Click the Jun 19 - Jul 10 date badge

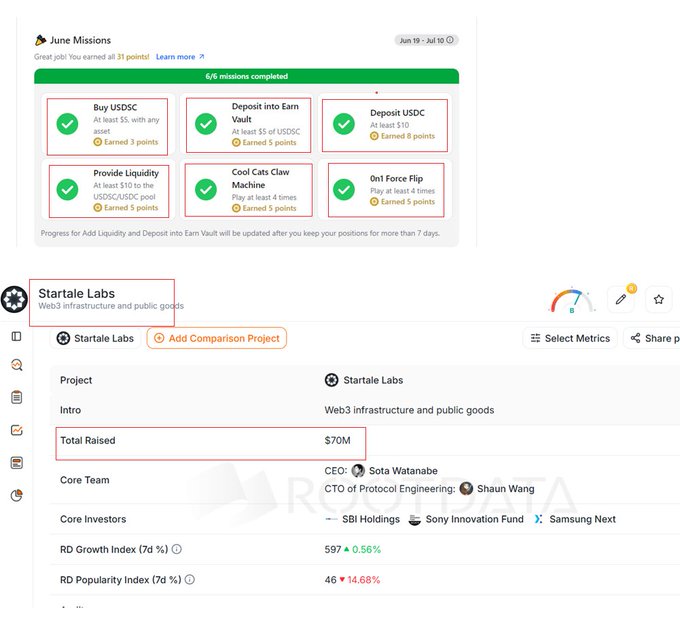(426, 40)
